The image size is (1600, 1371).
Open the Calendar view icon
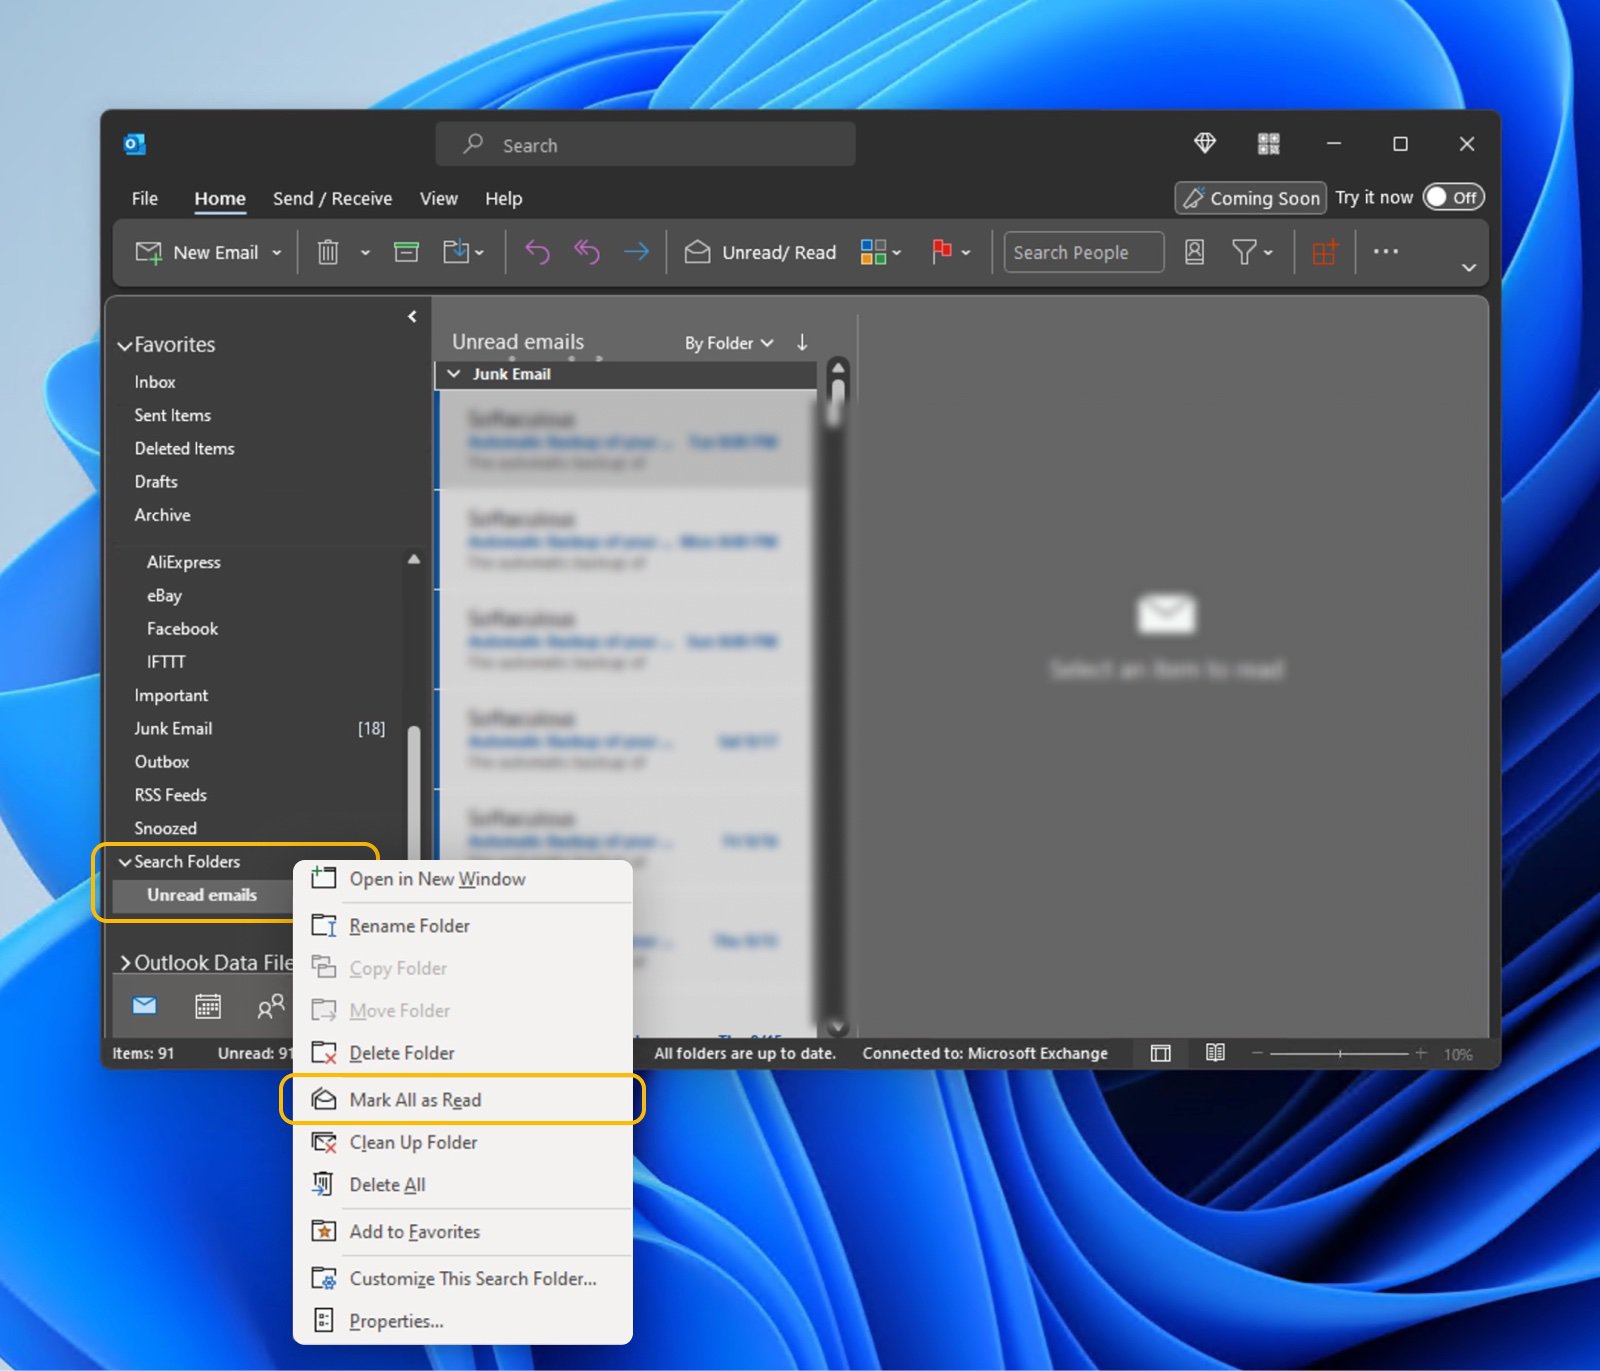coord(208,1007)
